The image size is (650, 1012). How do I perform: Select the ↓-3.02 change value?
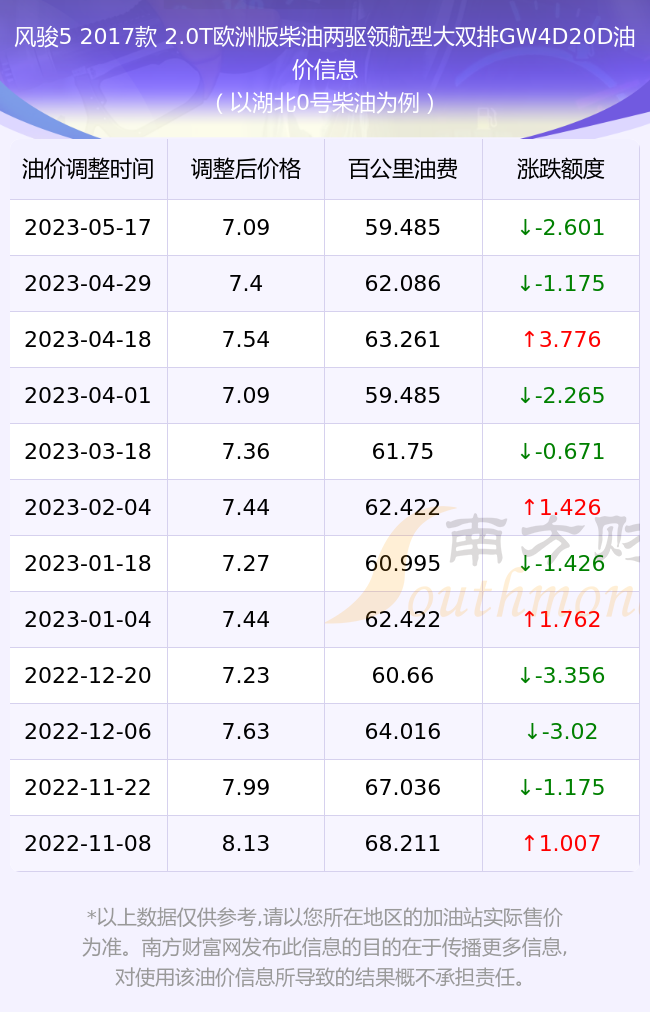pos(561,731)
